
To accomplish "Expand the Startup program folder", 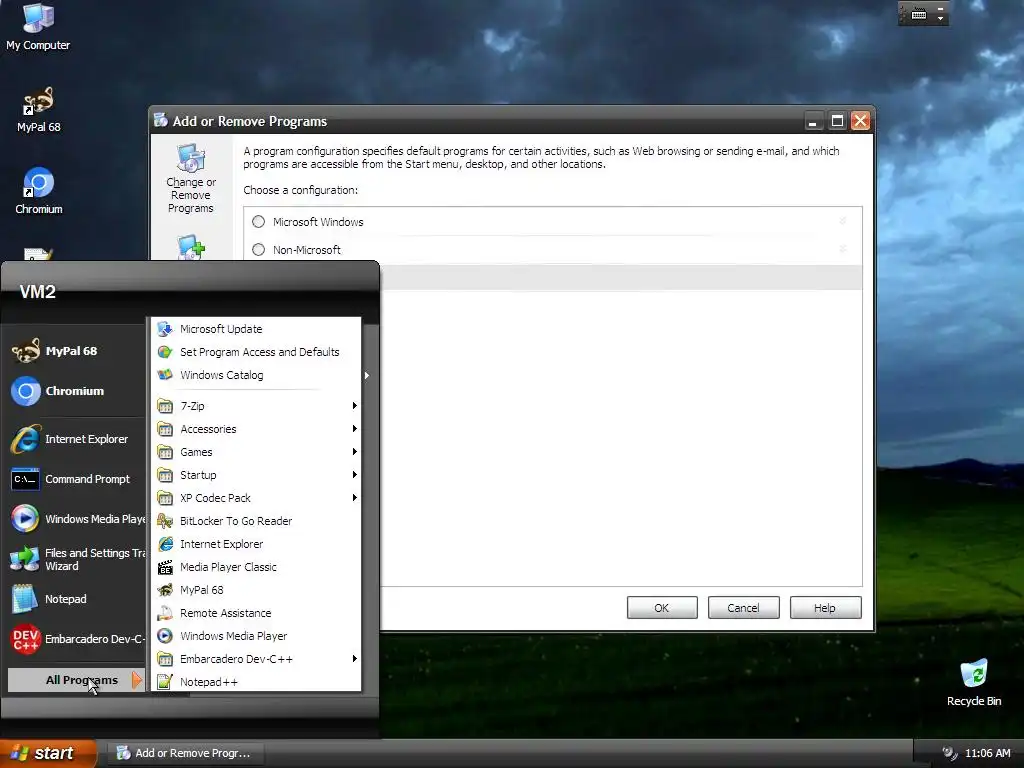I will pyautogui.click(x=256, y=475).
